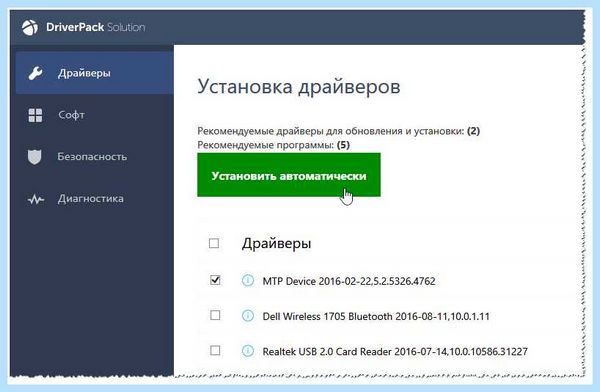Click the Драйверы list heading text

(x=276, y=244)
